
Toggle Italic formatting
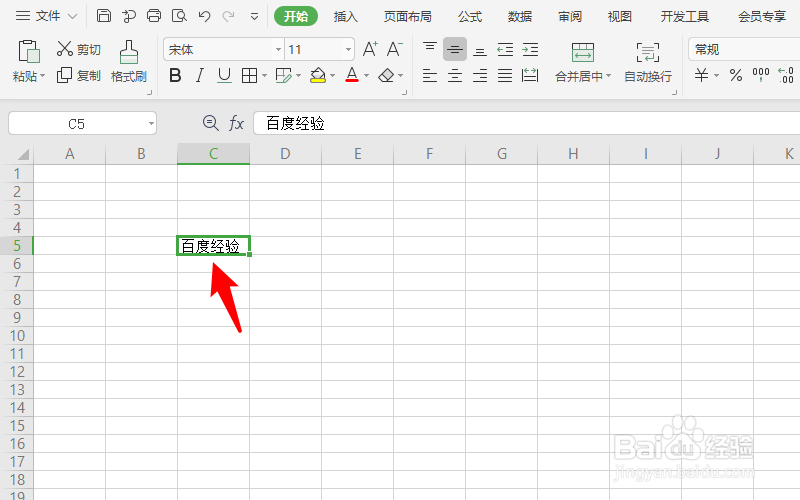point(199,76)
